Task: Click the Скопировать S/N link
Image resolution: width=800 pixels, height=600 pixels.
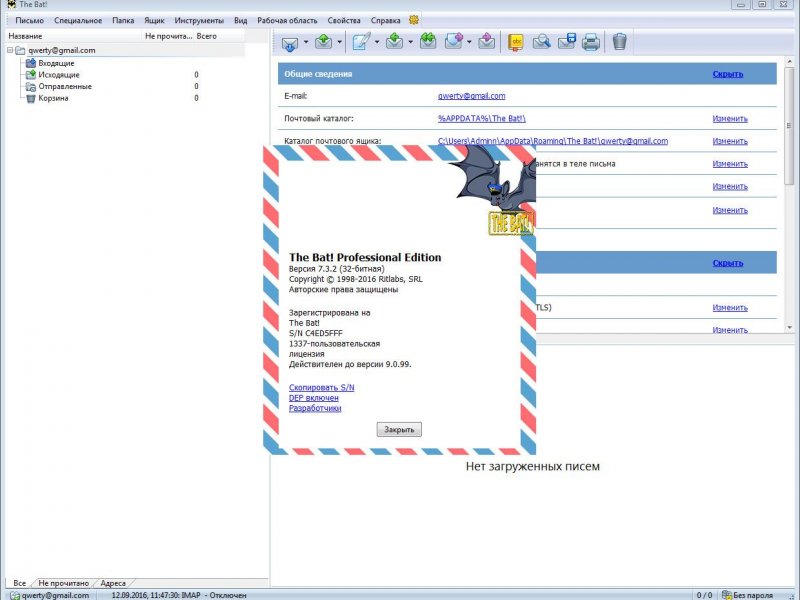Action: coord(321,387)
